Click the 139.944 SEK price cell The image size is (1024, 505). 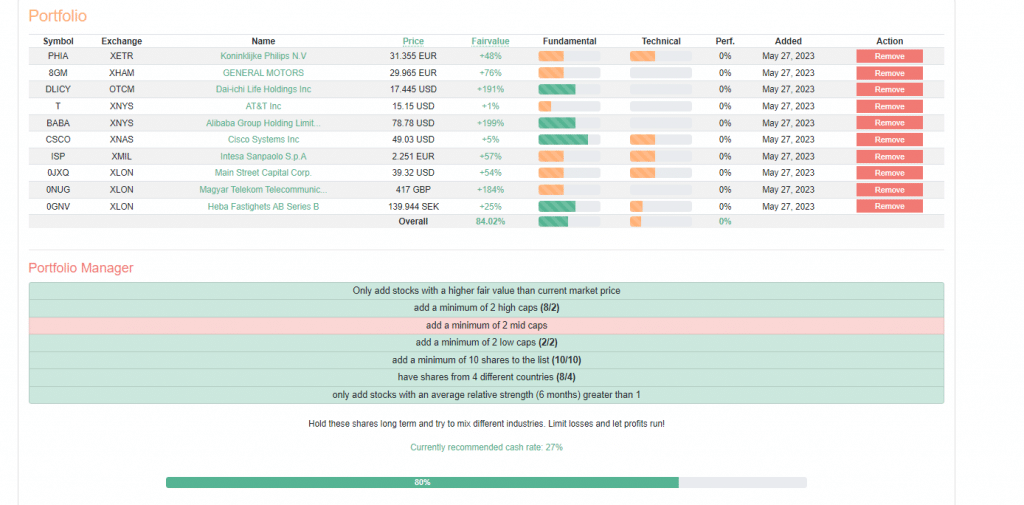point(413,206)
